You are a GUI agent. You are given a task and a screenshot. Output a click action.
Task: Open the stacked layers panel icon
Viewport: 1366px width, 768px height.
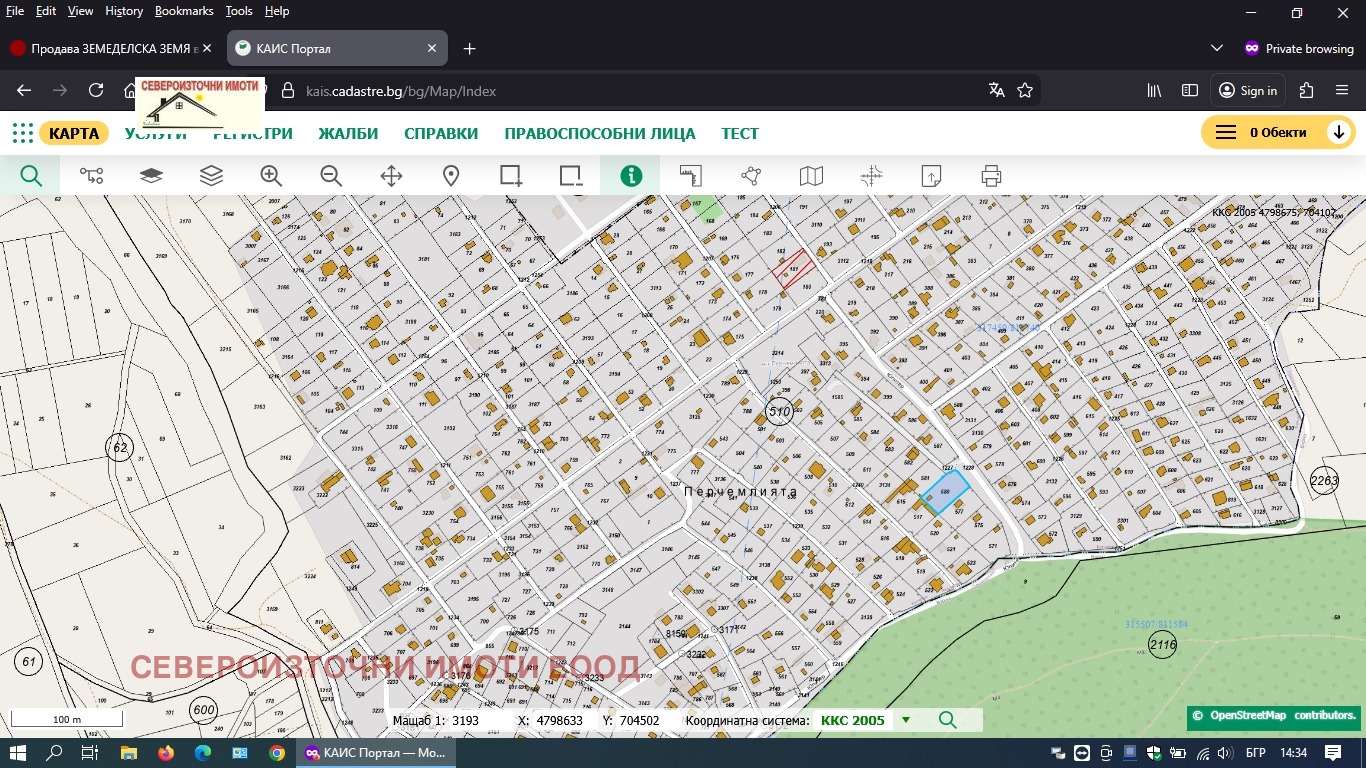point(211,176)
